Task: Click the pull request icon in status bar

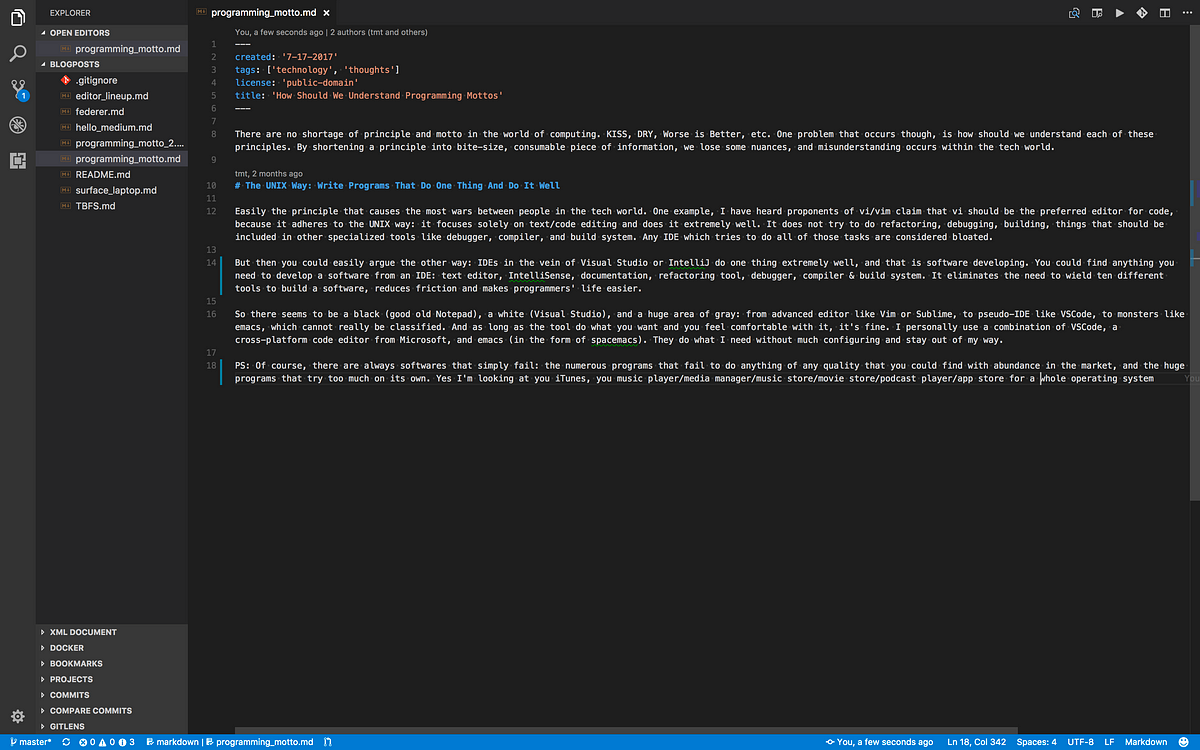Action: click(328, 742)
